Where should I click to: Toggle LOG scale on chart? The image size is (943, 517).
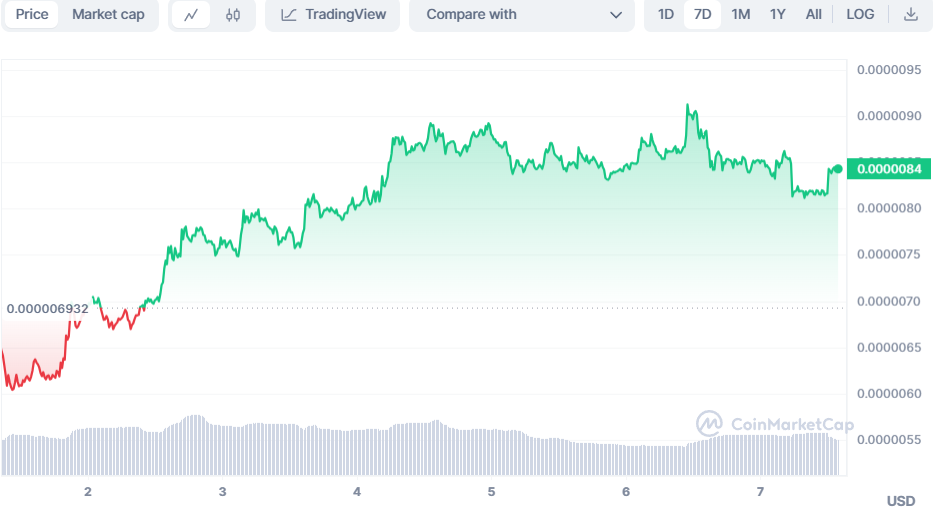point(860,15)
